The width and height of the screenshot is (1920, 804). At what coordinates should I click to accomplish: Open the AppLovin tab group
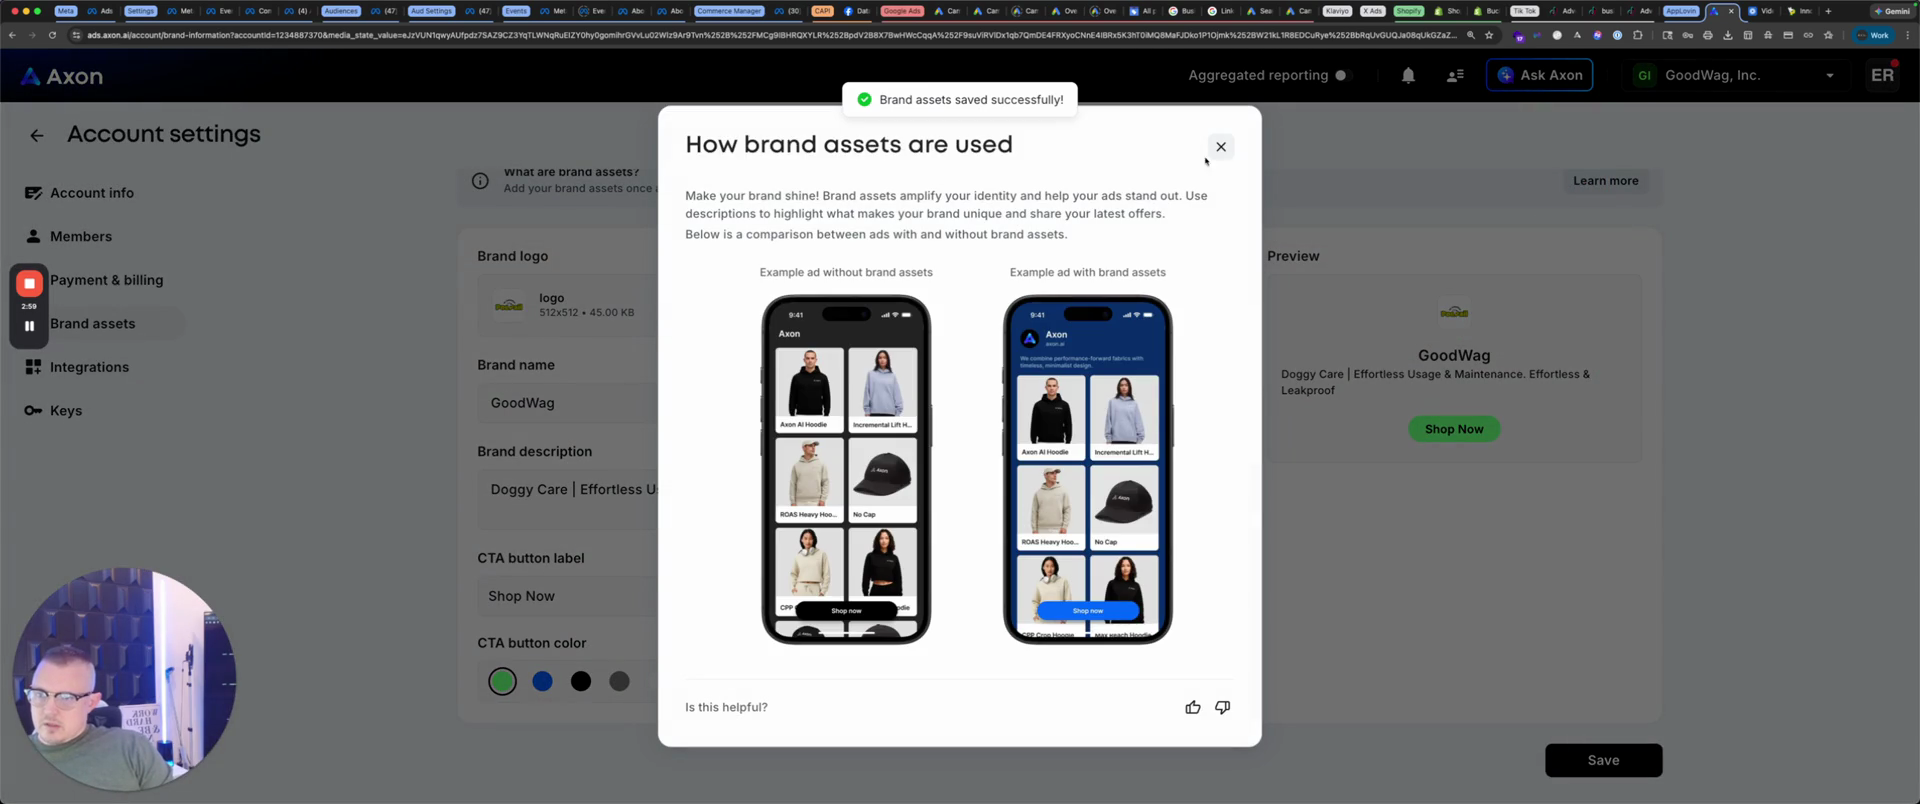pos(1681,11)
